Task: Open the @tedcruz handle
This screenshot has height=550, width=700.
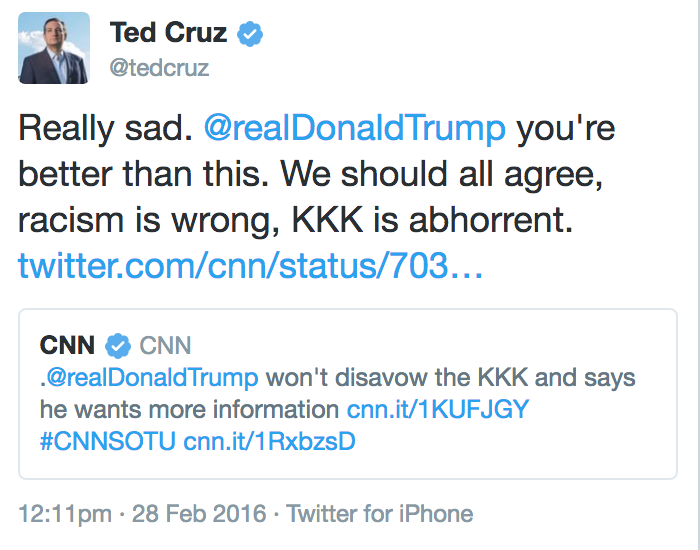Action: pyautogui.click(x=159, y=68)
